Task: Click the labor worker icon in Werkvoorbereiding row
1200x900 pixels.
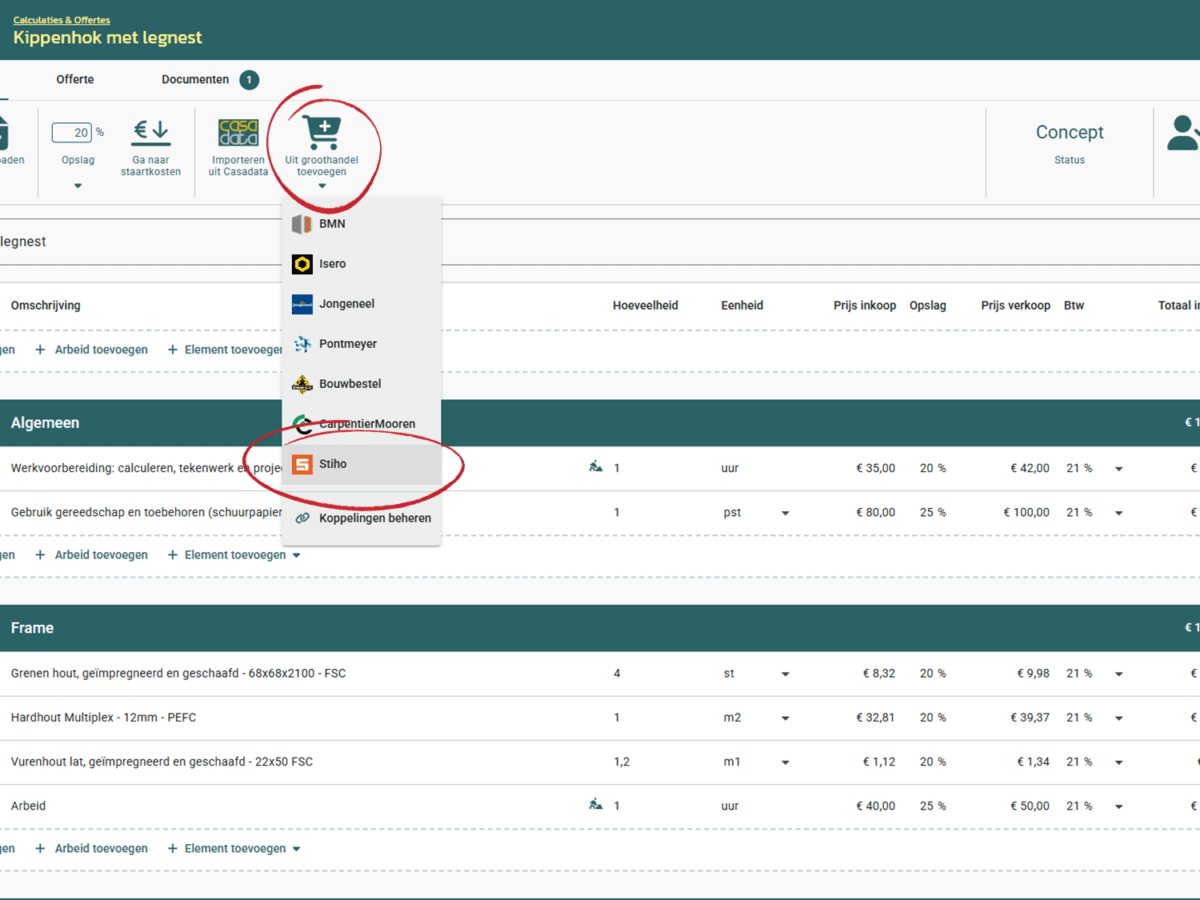Action: click(596, 467)
